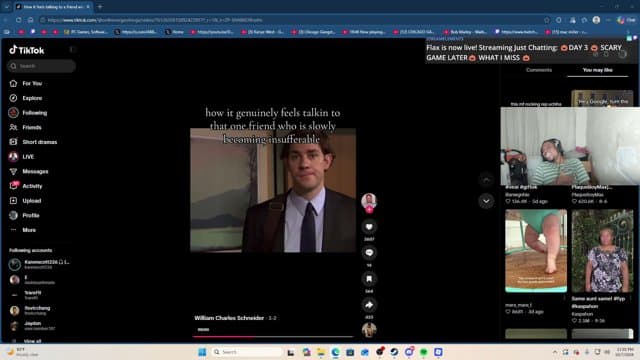
Task: Close the TikTok browser tab
Action: (88, 7)
